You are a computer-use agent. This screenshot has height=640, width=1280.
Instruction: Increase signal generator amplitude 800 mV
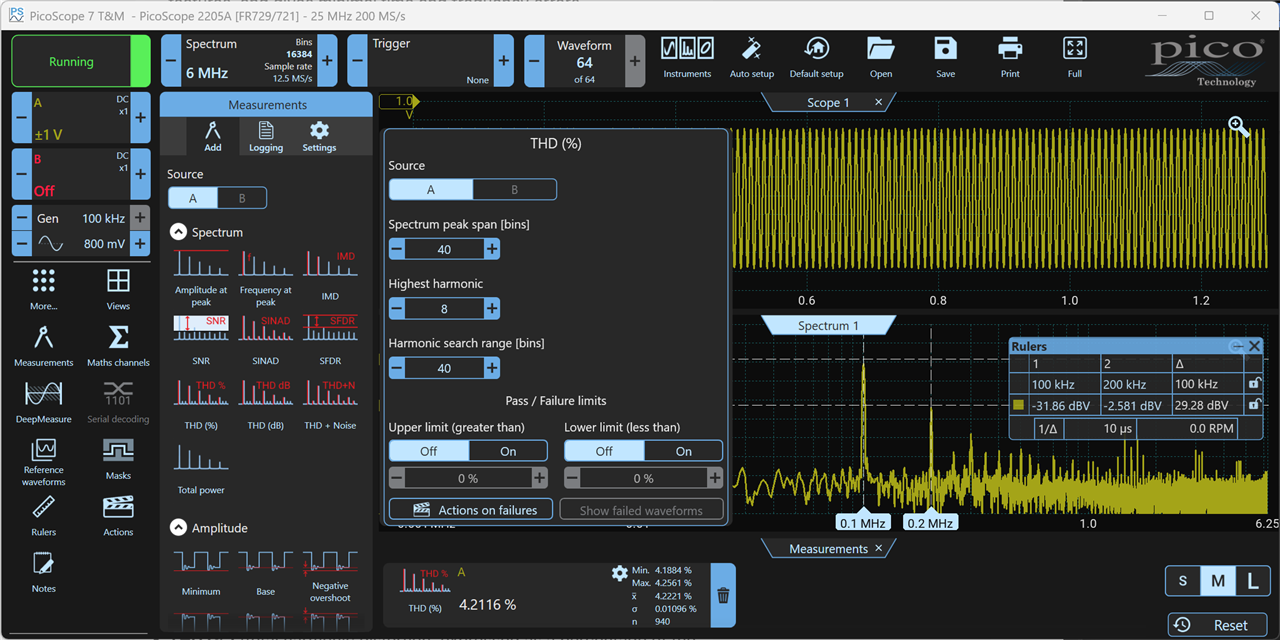140,243
